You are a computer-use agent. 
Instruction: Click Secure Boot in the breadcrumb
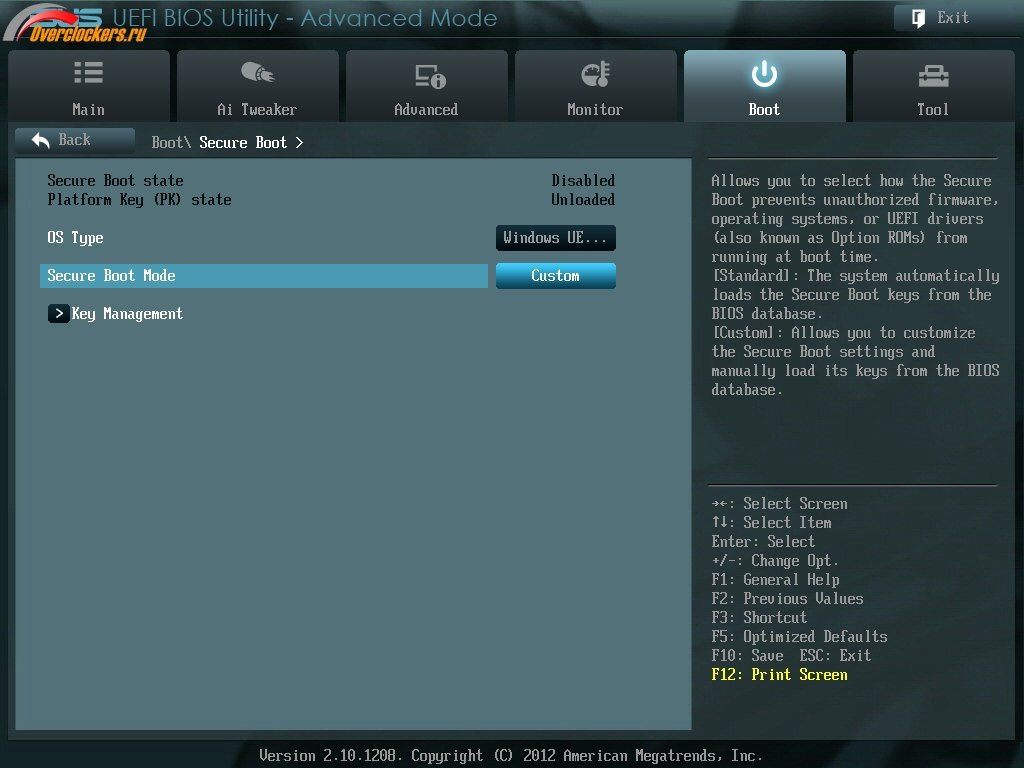243,142
